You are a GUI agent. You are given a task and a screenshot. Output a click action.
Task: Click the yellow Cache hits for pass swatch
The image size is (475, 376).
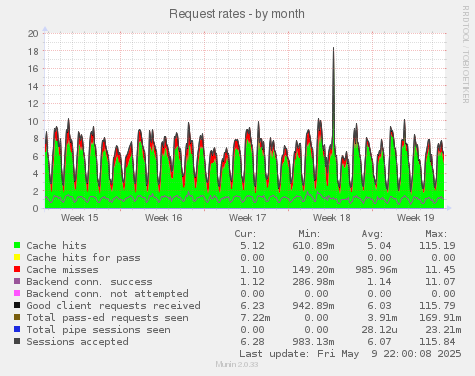tap(17, 257)
